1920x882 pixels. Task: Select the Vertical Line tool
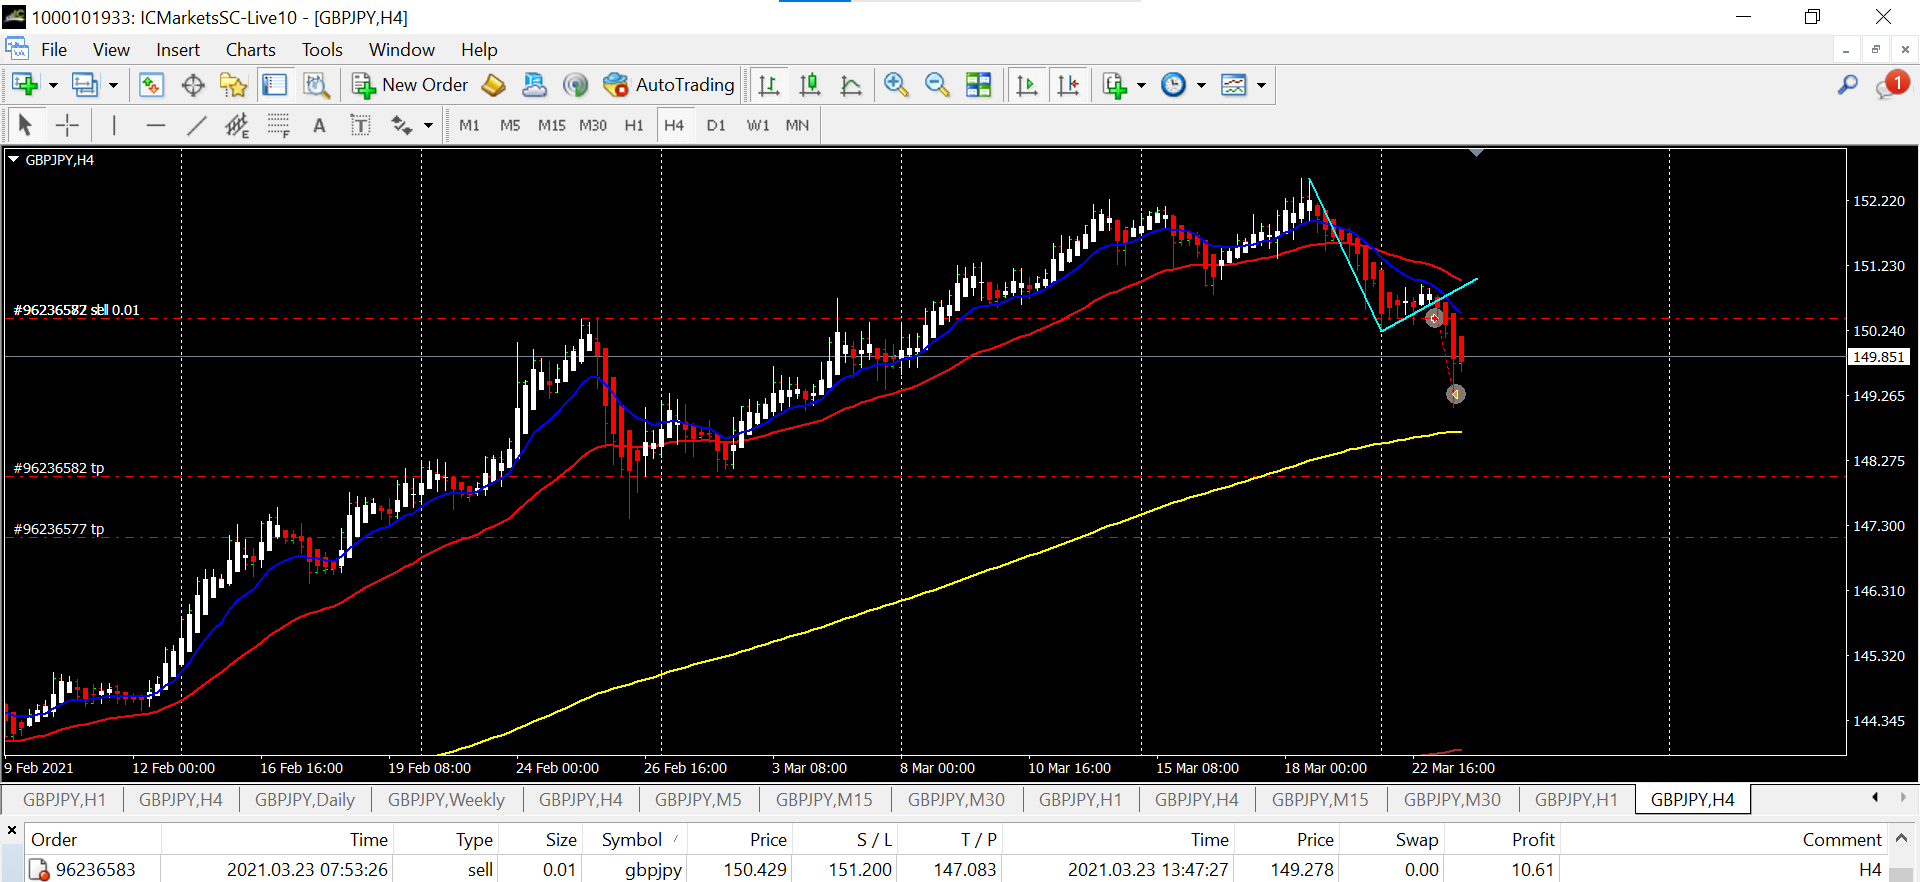click(x=114, y=125)
